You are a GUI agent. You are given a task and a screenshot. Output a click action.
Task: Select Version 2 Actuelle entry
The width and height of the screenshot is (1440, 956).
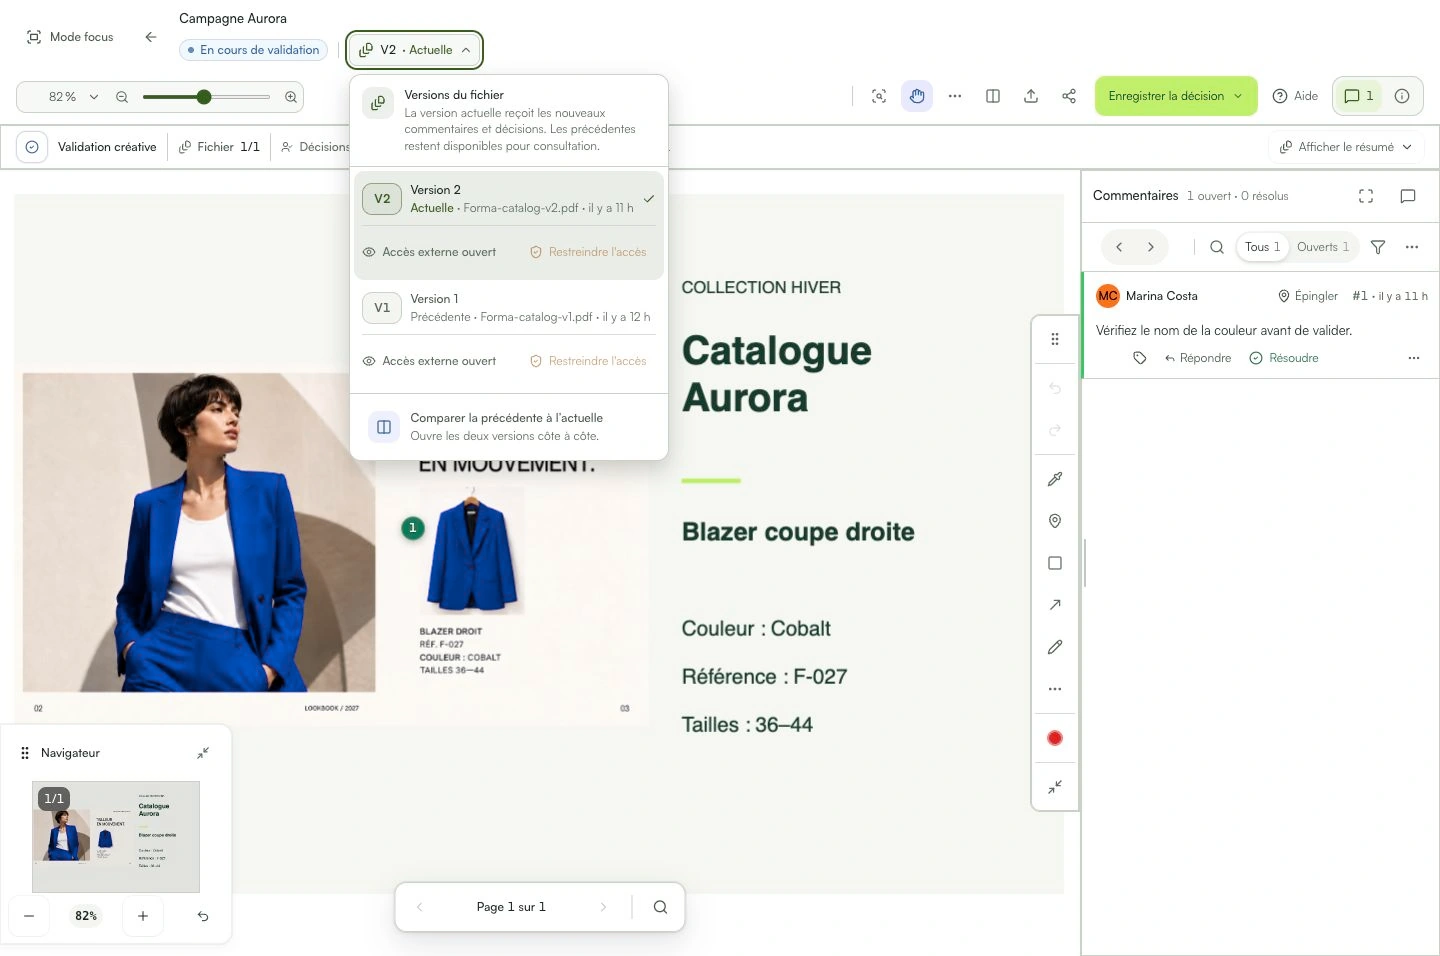508,199
